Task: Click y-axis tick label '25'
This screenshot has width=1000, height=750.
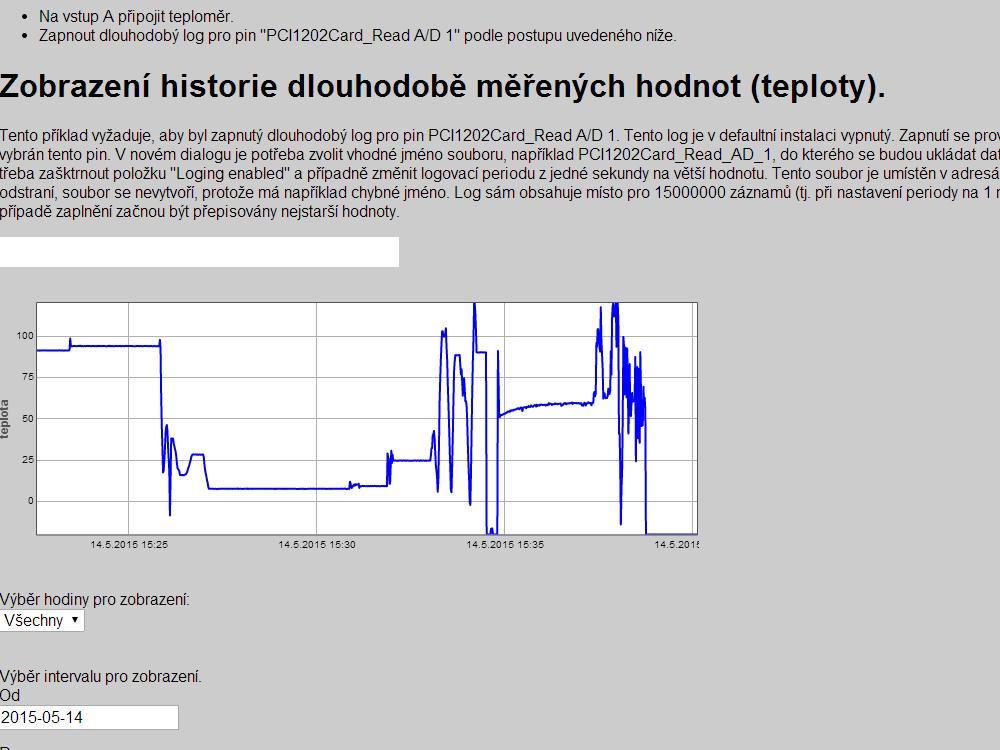Action: (27, 460)
